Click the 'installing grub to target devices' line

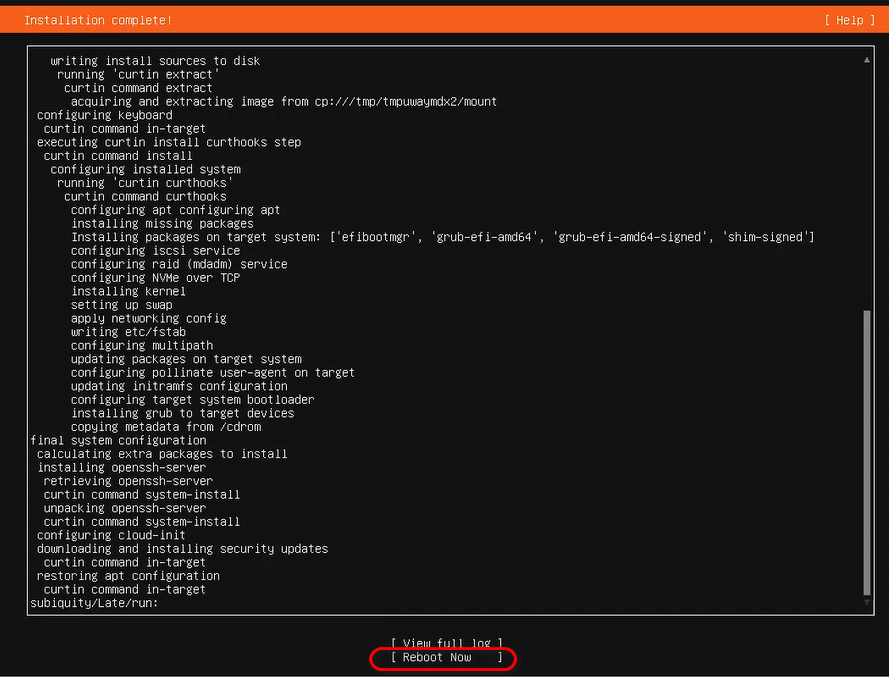pyautogui.click(x=182, y=413)
